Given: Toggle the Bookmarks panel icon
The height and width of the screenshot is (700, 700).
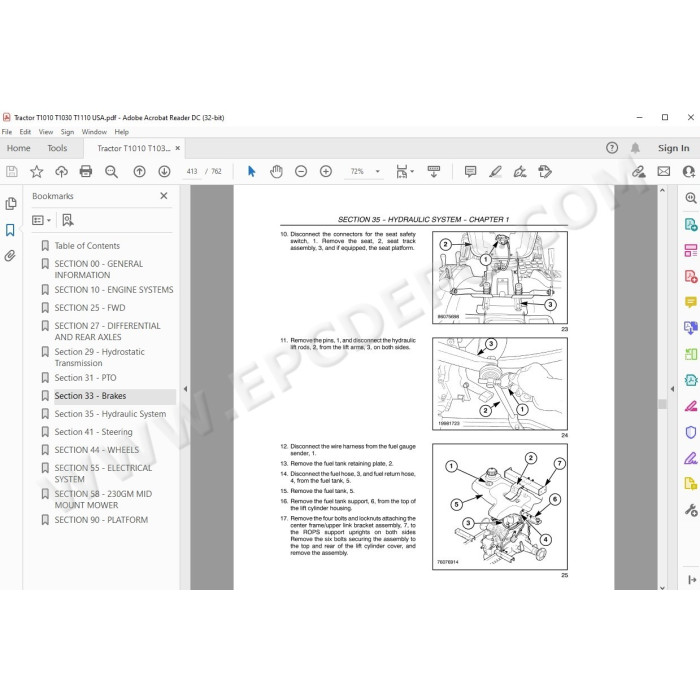Looking at the screenshot, I should 10,230.
